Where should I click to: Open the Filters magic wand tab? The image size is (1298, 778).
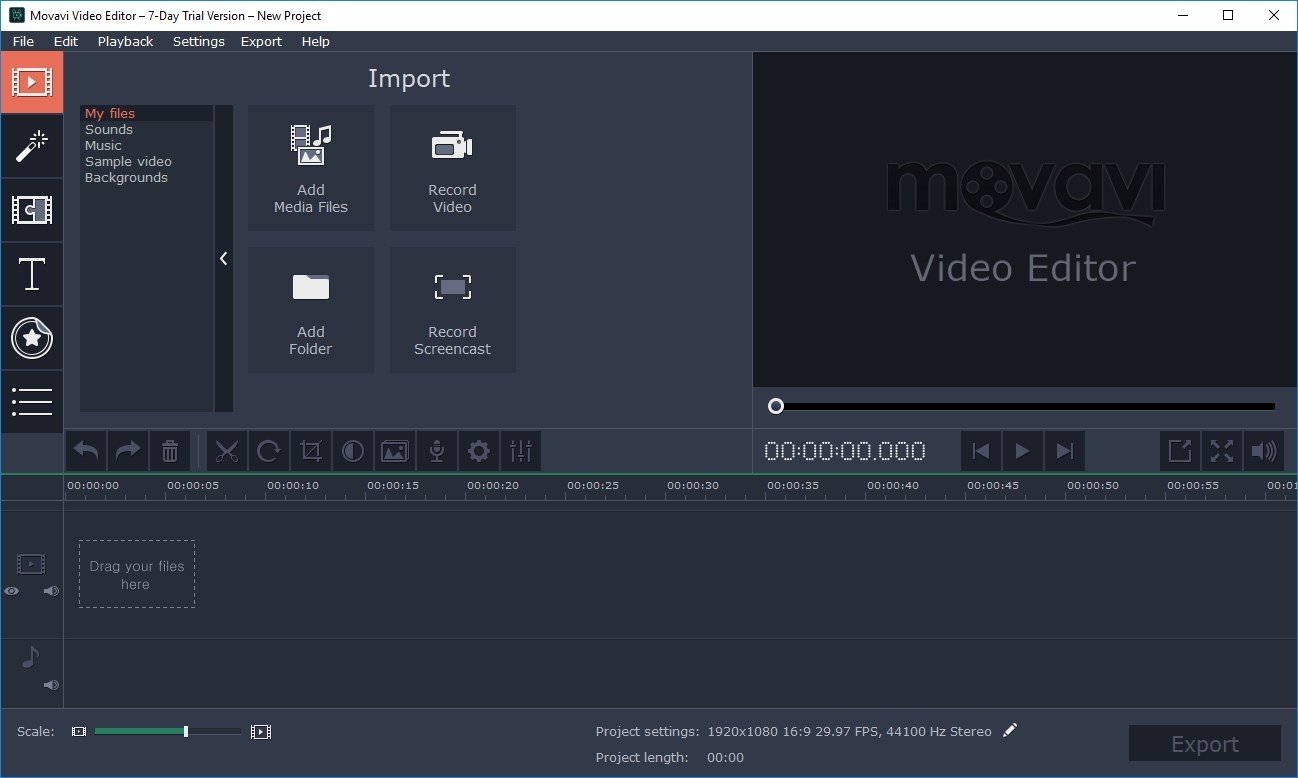point(32,146)
